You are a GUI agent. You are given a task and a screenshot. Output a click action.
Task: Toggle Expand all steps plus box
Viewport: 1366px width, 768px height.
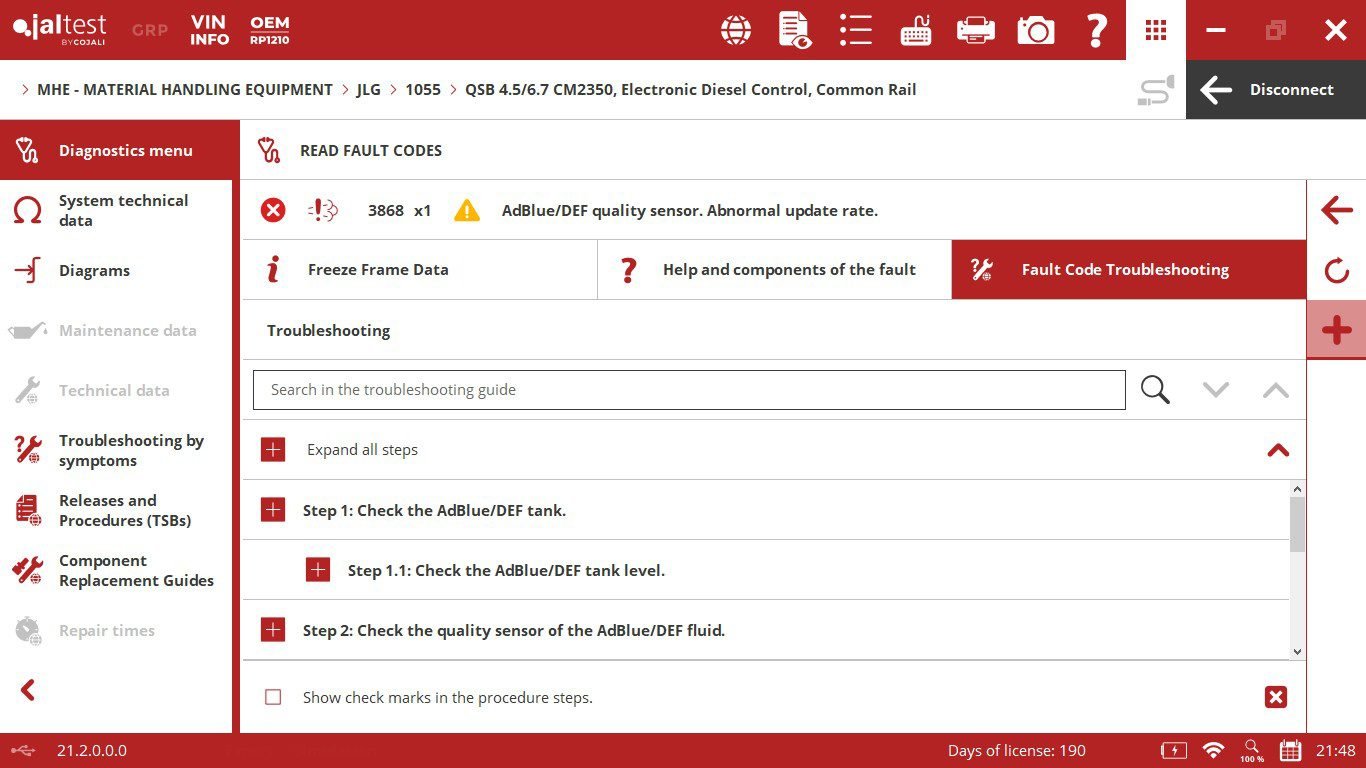[273, 450]
